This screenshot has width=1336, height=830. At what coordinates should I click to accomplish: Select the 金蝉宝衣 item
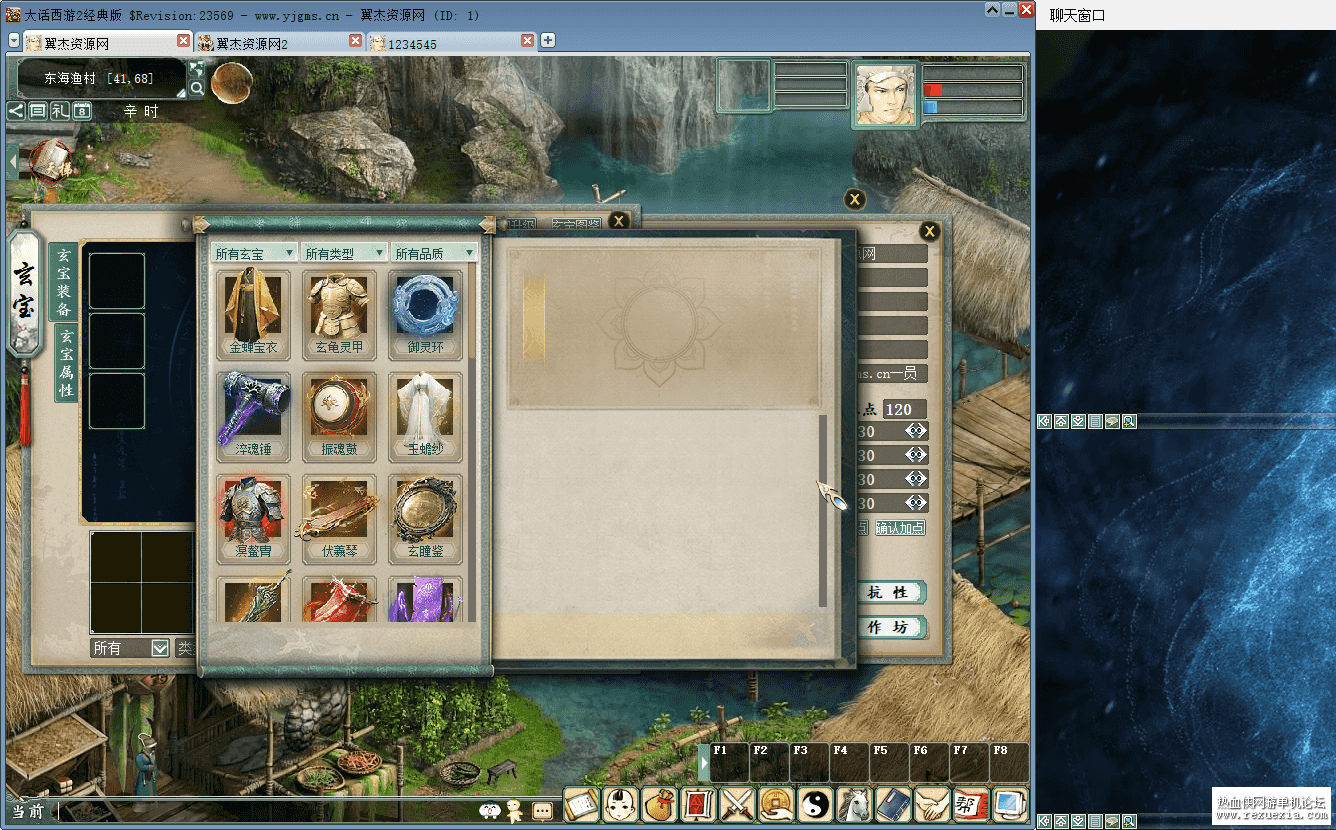tap(253, 315)
